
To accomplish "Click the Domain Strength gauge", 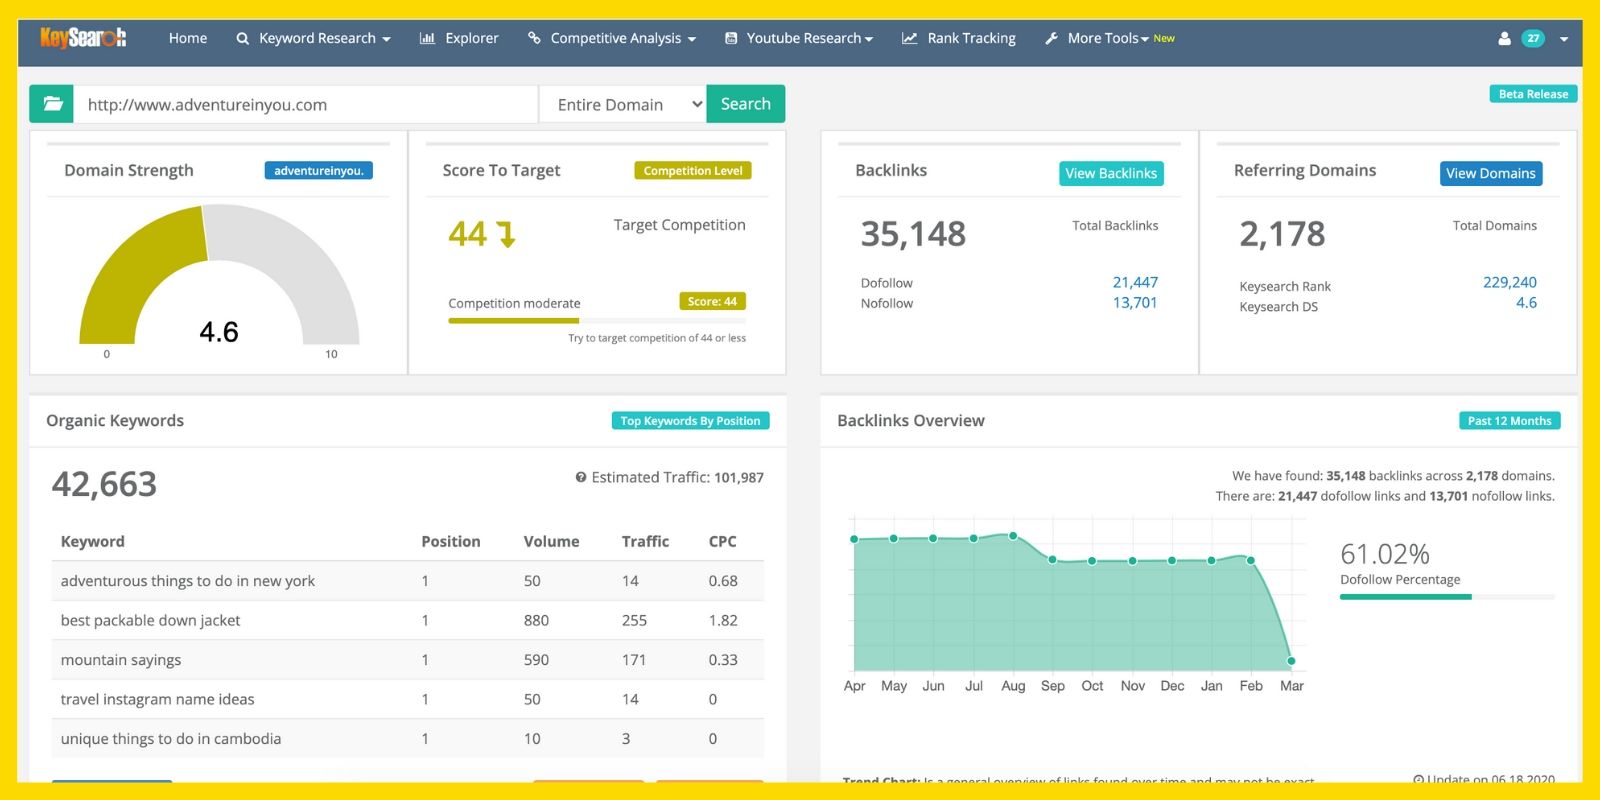I will pos(219,277).
